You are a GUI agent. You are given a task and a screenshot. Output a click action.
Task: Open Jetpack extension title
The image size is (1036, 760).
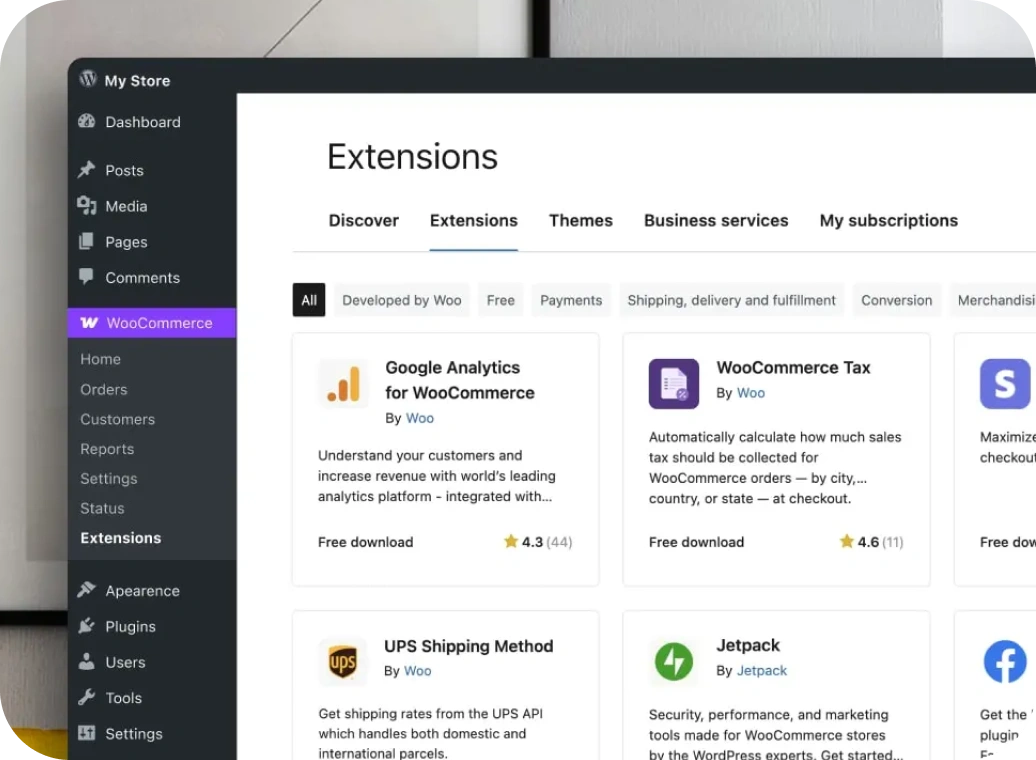click(748, 645)
